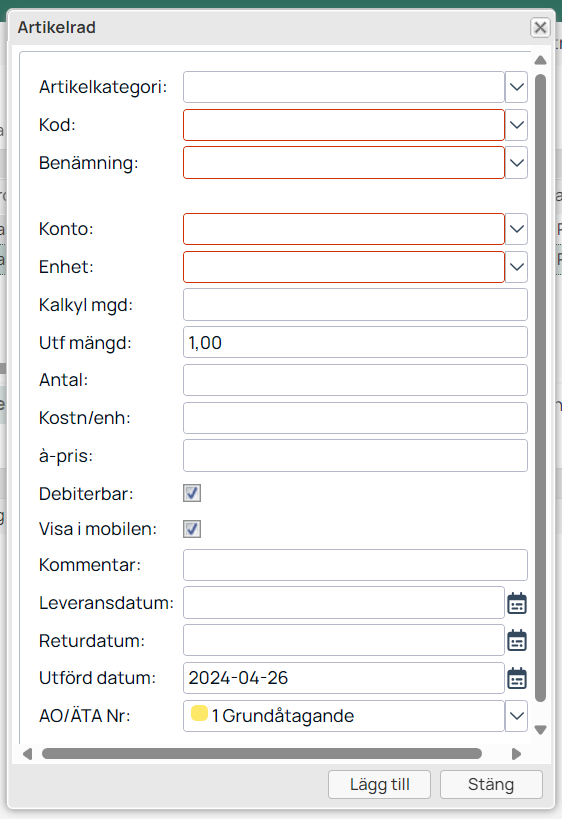Click the scroll right arrow
This screenshot has height=819, width=562.
(x=516, y=754)
